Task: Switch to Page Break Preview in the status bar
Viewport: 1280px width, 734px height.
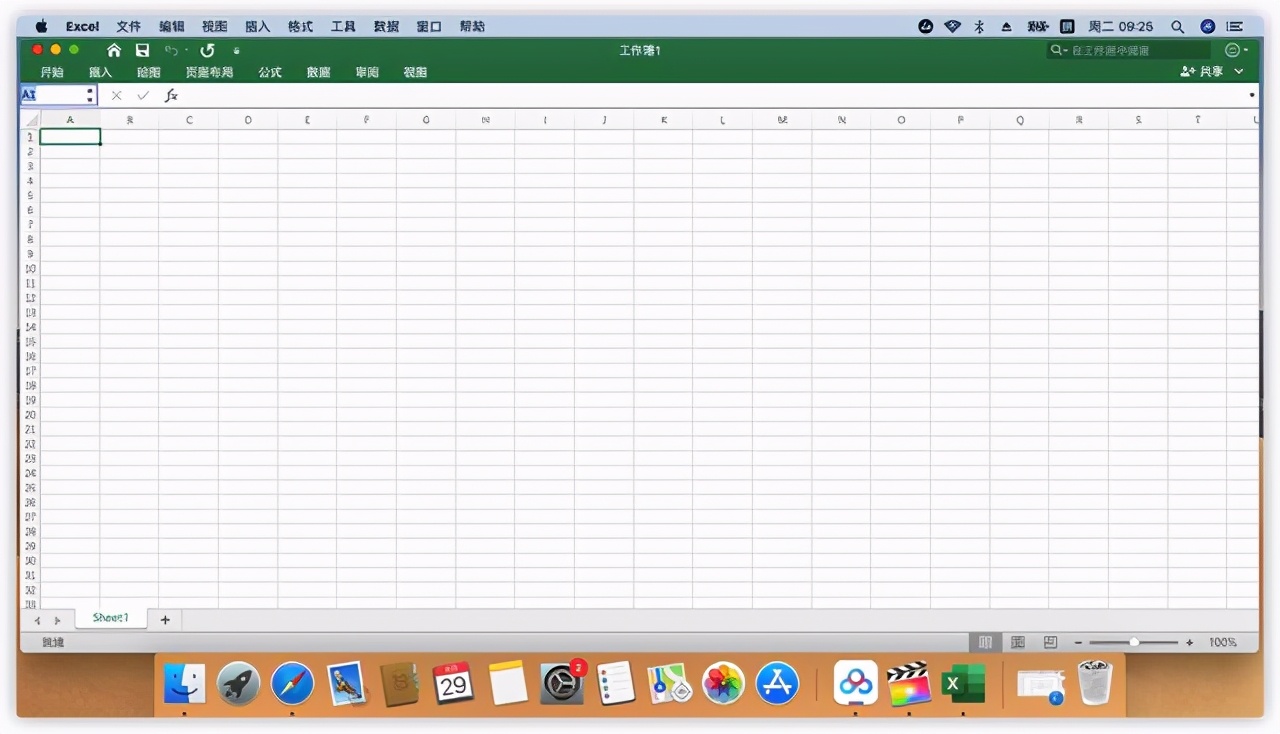Action: [1050, 642]
